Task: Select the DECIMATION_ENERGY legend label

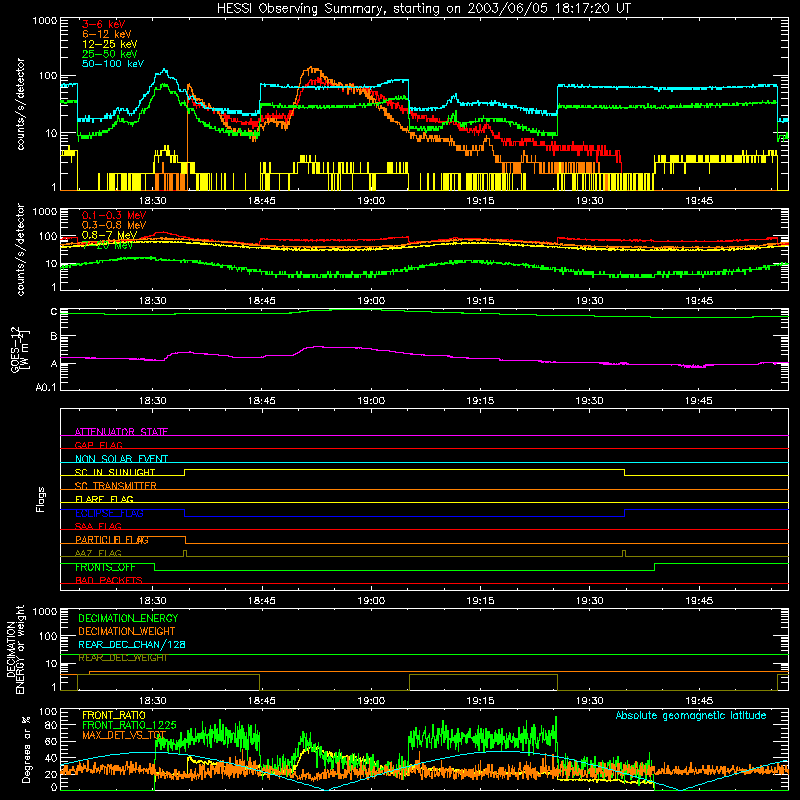Action: click(x=128, y=618)
